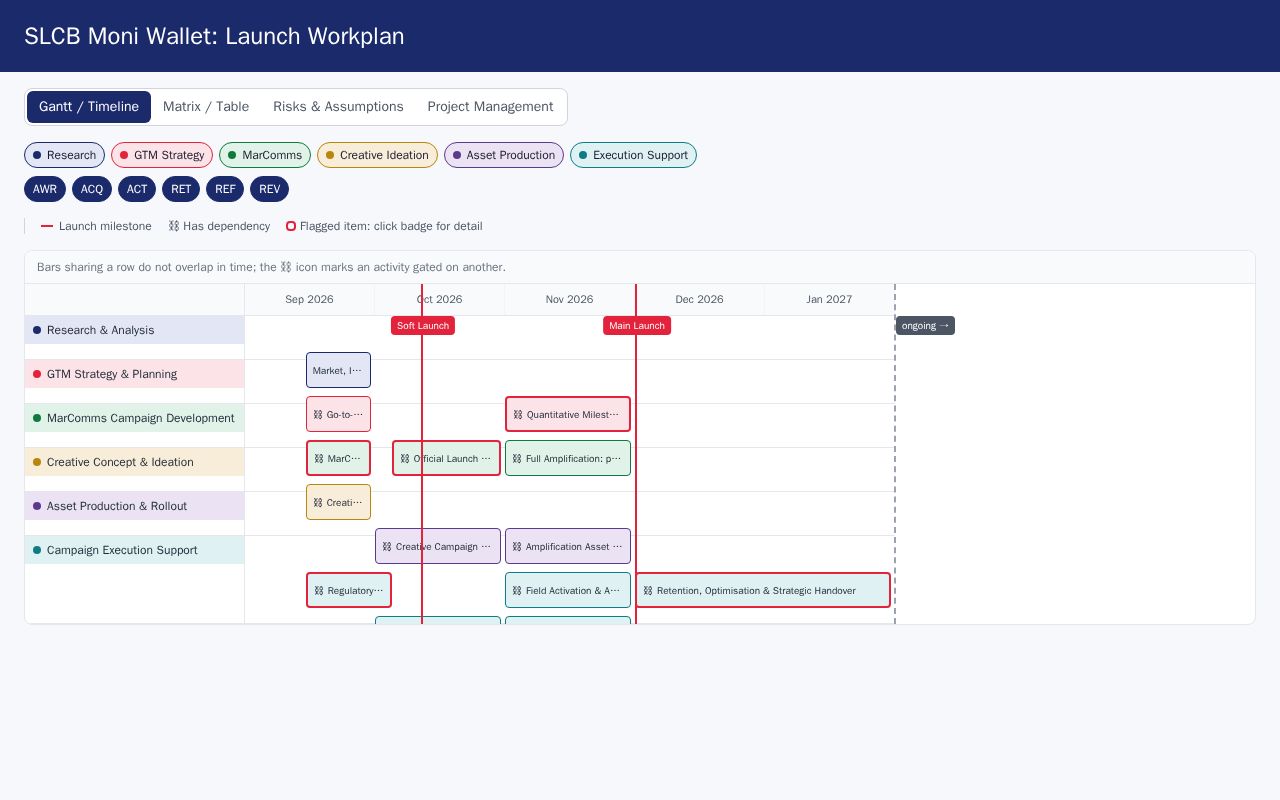Filter by the REV stage pill
The height and width of the screenshot is (800, 1280).
pos(269,189)
